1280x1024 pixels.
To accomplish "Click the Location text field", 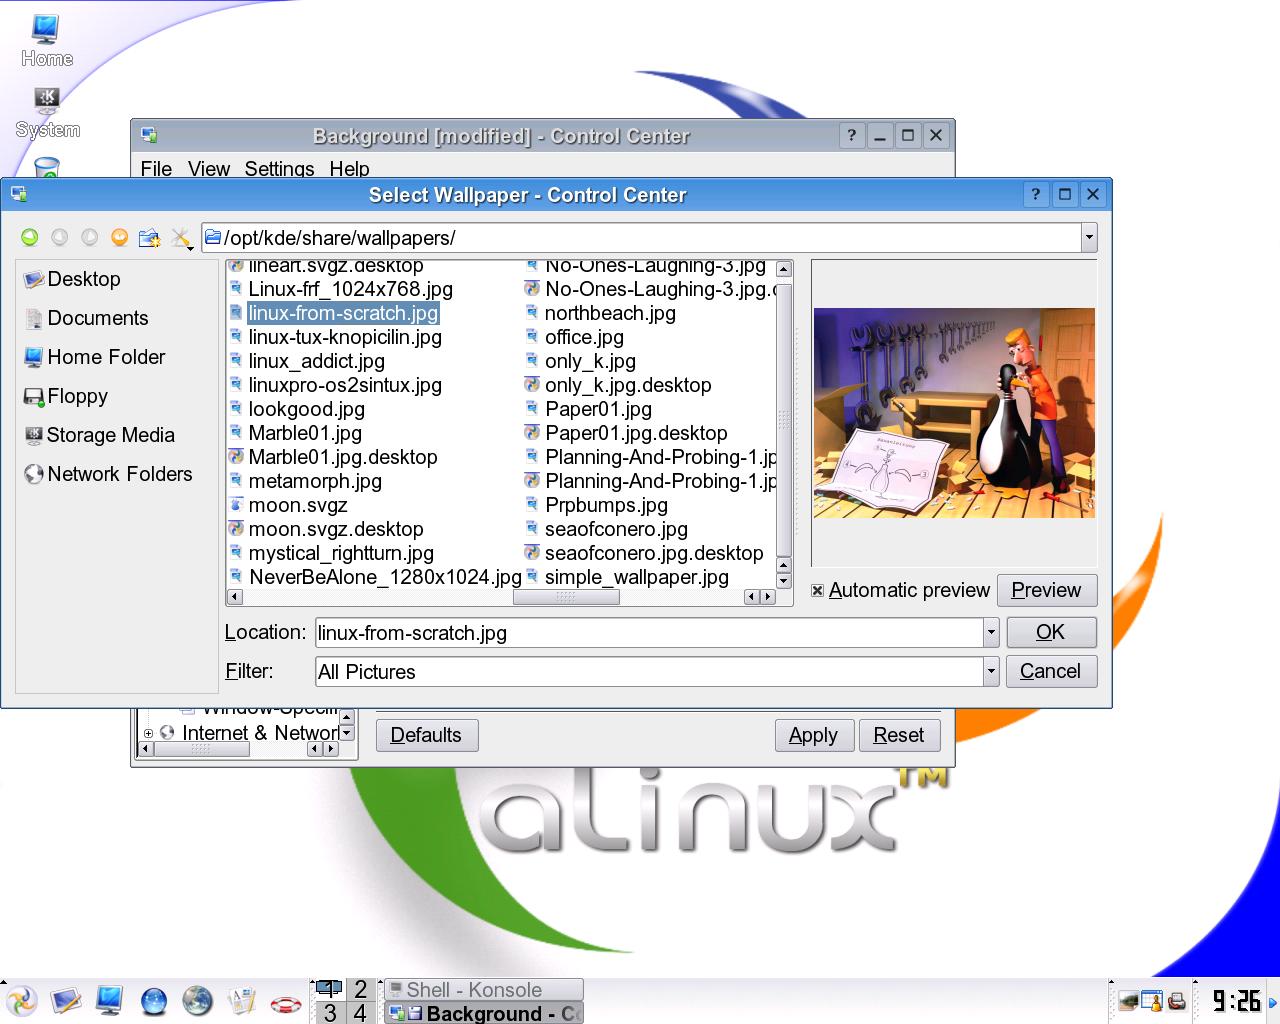I will point(649,632).
